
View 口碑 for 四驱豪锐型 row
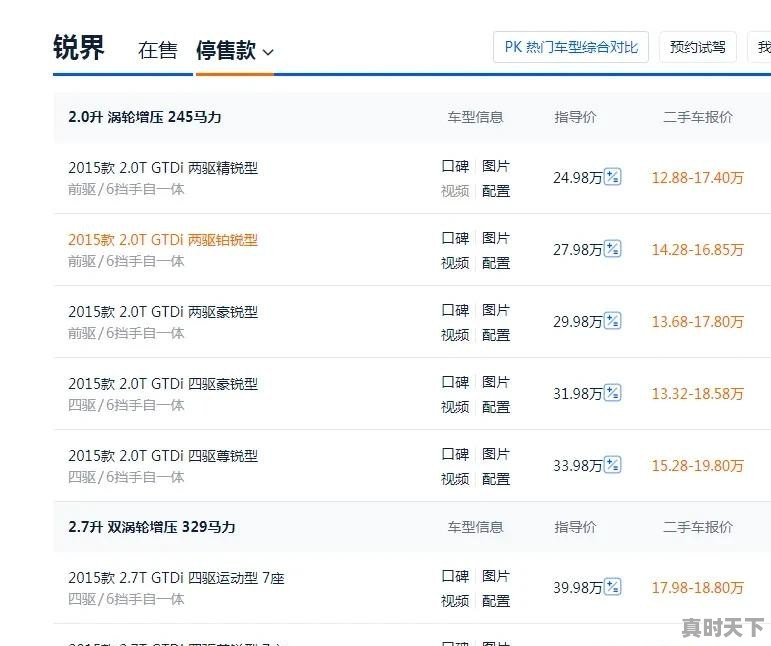coord(455,382)
